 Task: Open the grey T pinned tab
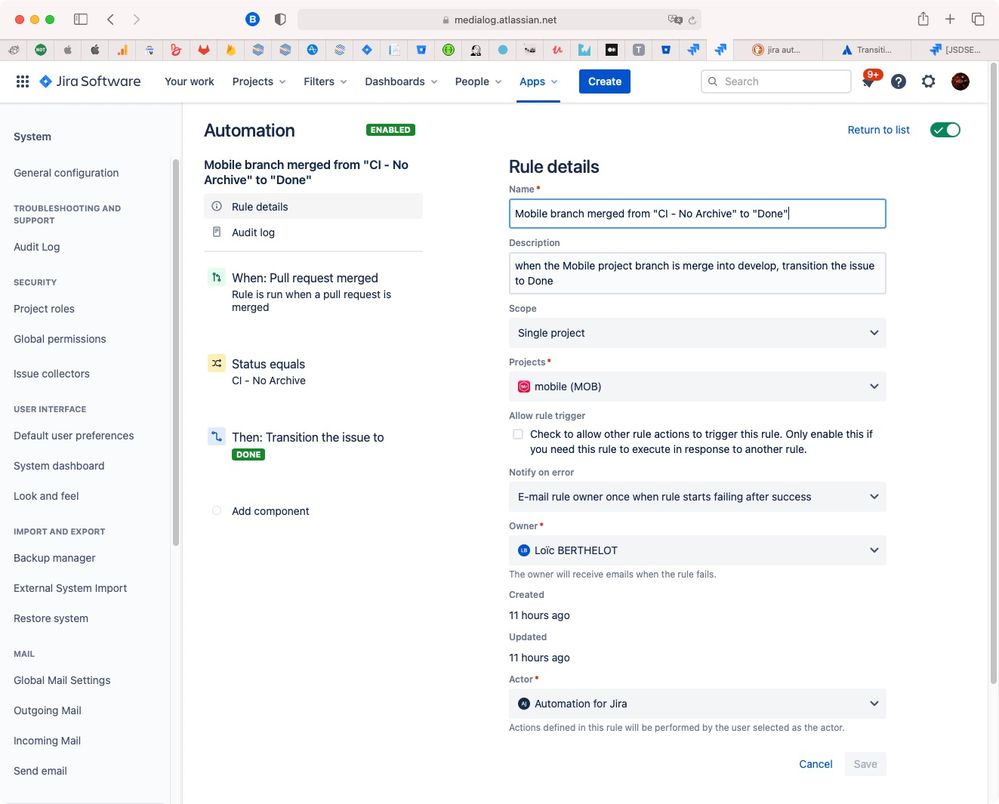click(638, 50)
